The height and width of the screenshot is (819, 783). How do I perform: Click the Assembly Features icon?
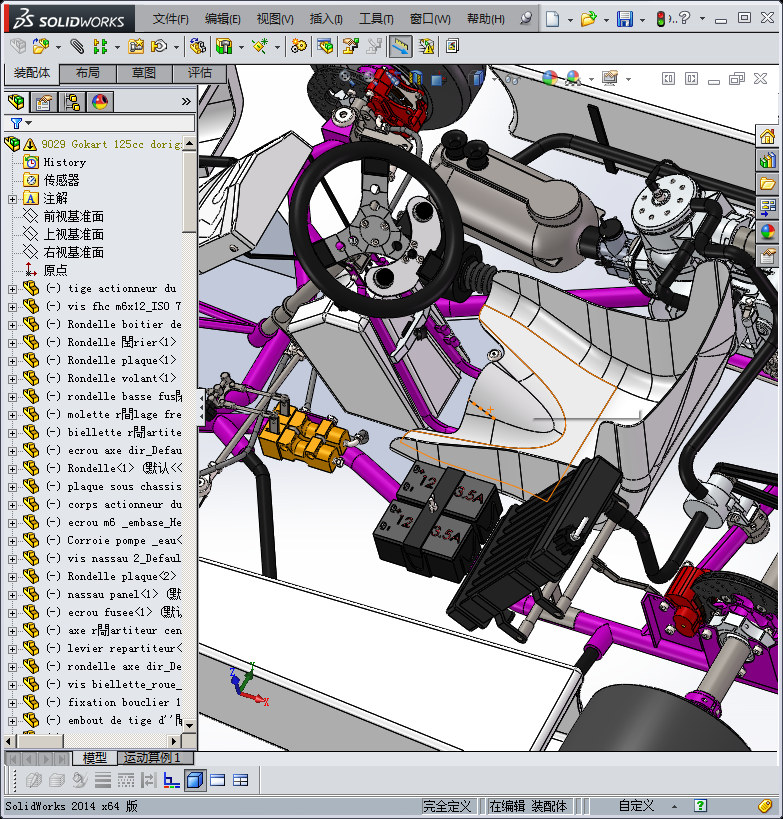coord(224,46)
